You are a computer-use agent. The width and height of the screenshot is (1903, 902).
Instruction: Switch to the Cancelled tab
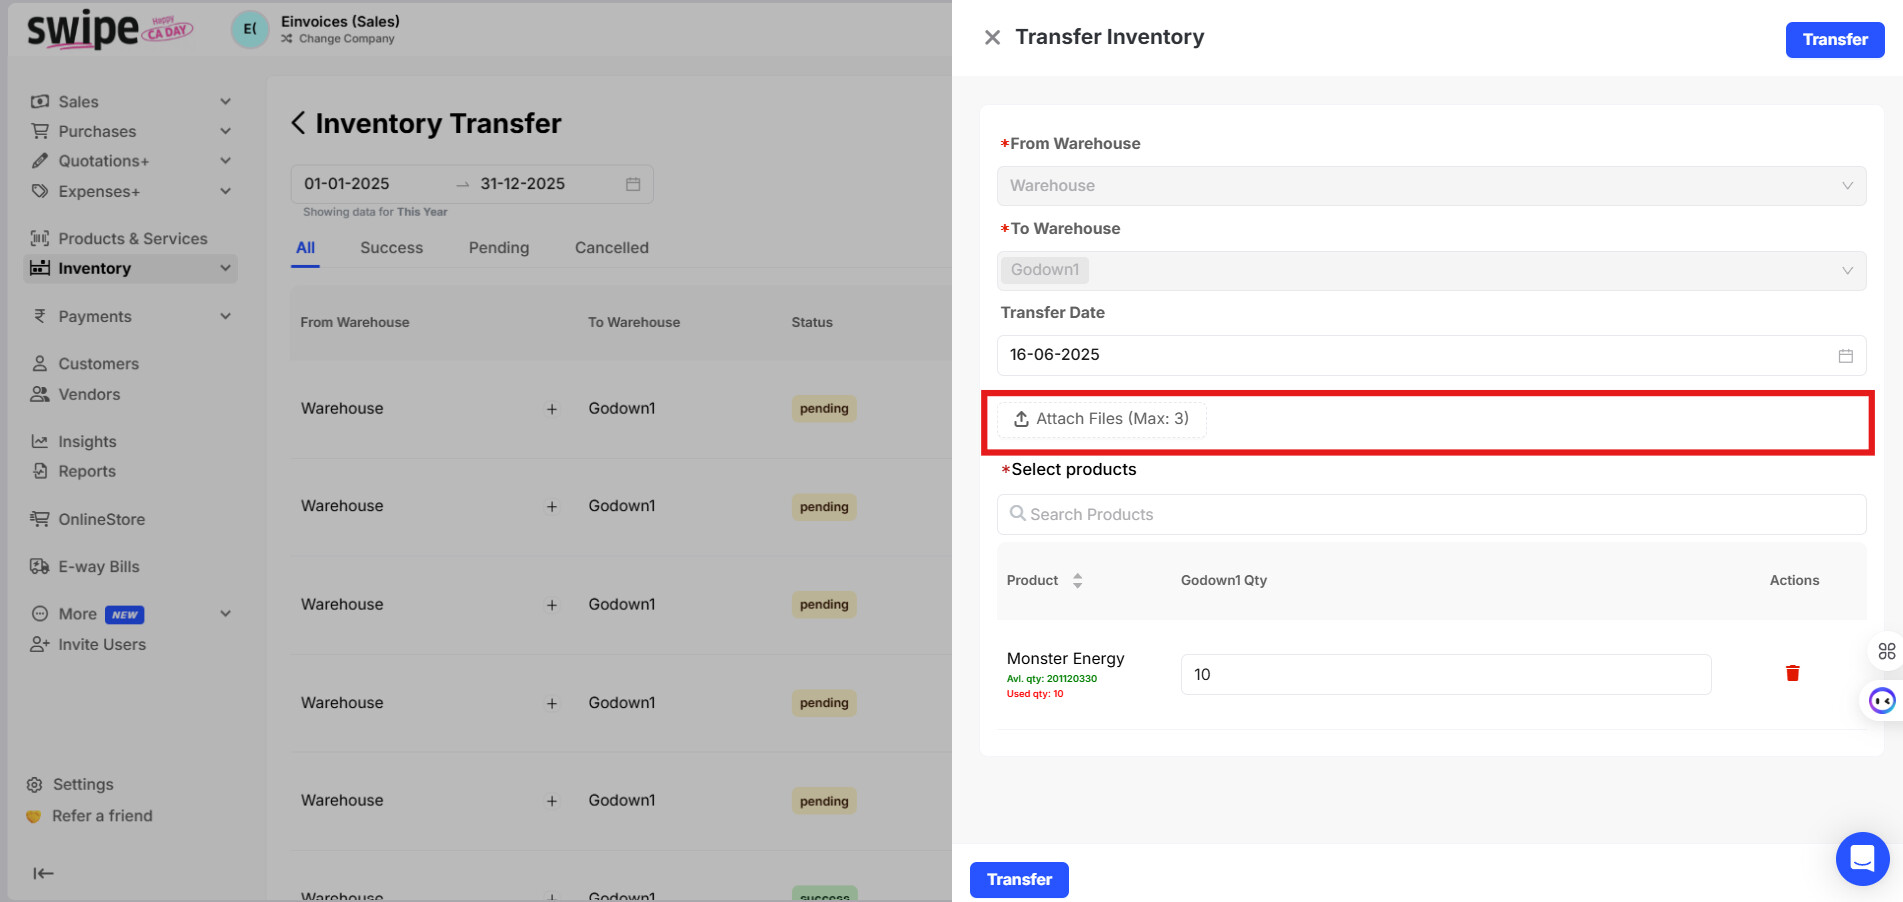(x=611, y=248)
